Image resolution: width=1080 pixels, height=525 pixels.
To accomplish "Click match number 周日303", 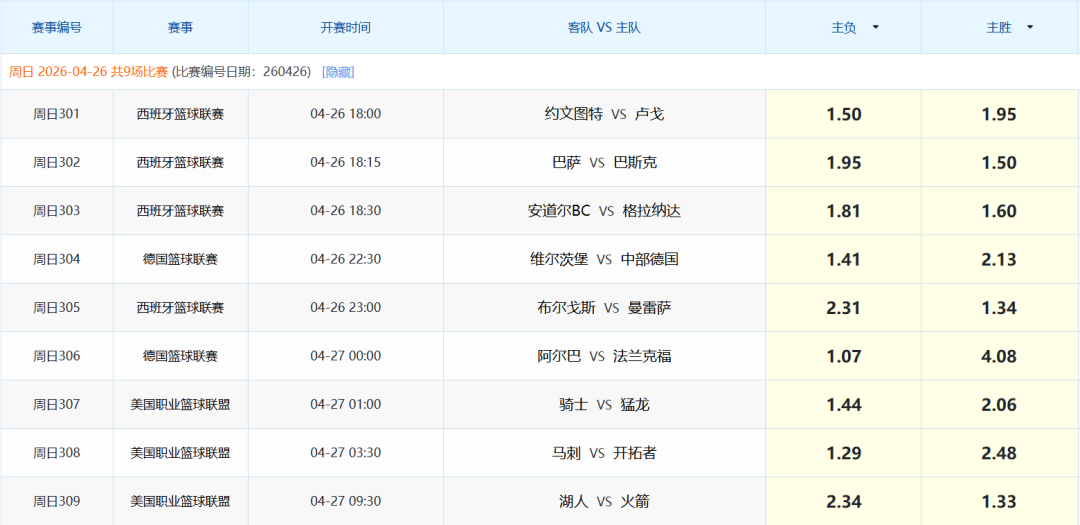I will [x=56, y=211].
